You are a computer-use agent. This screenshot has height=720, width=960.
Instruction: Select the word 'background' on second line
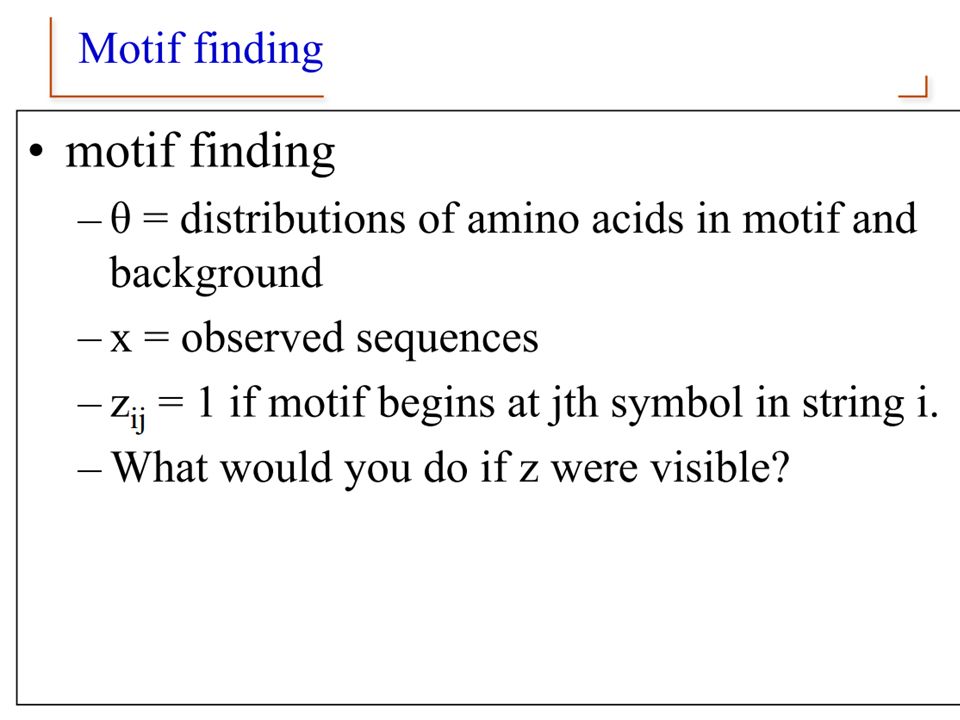[x=216, y=273]
